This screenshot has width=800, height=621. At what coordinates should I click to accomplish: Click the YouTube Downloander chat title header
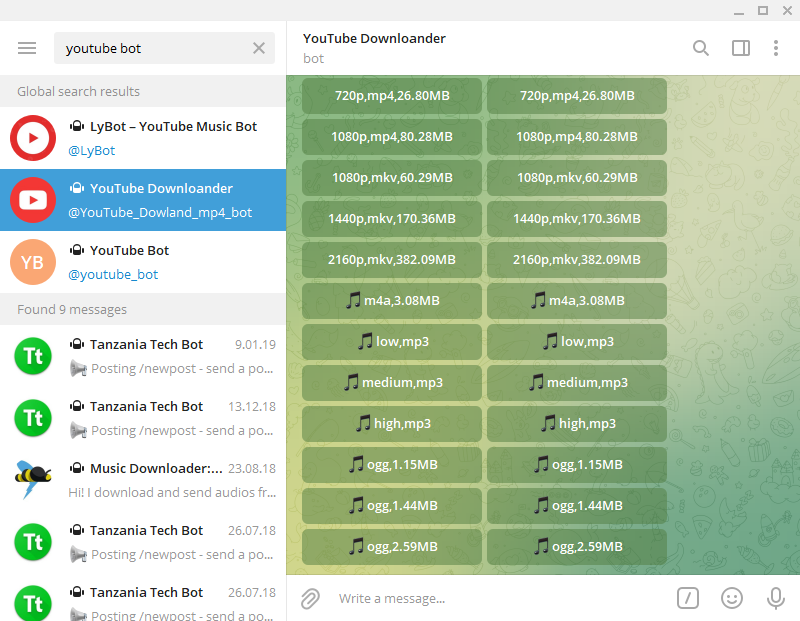tap(374, 39)
